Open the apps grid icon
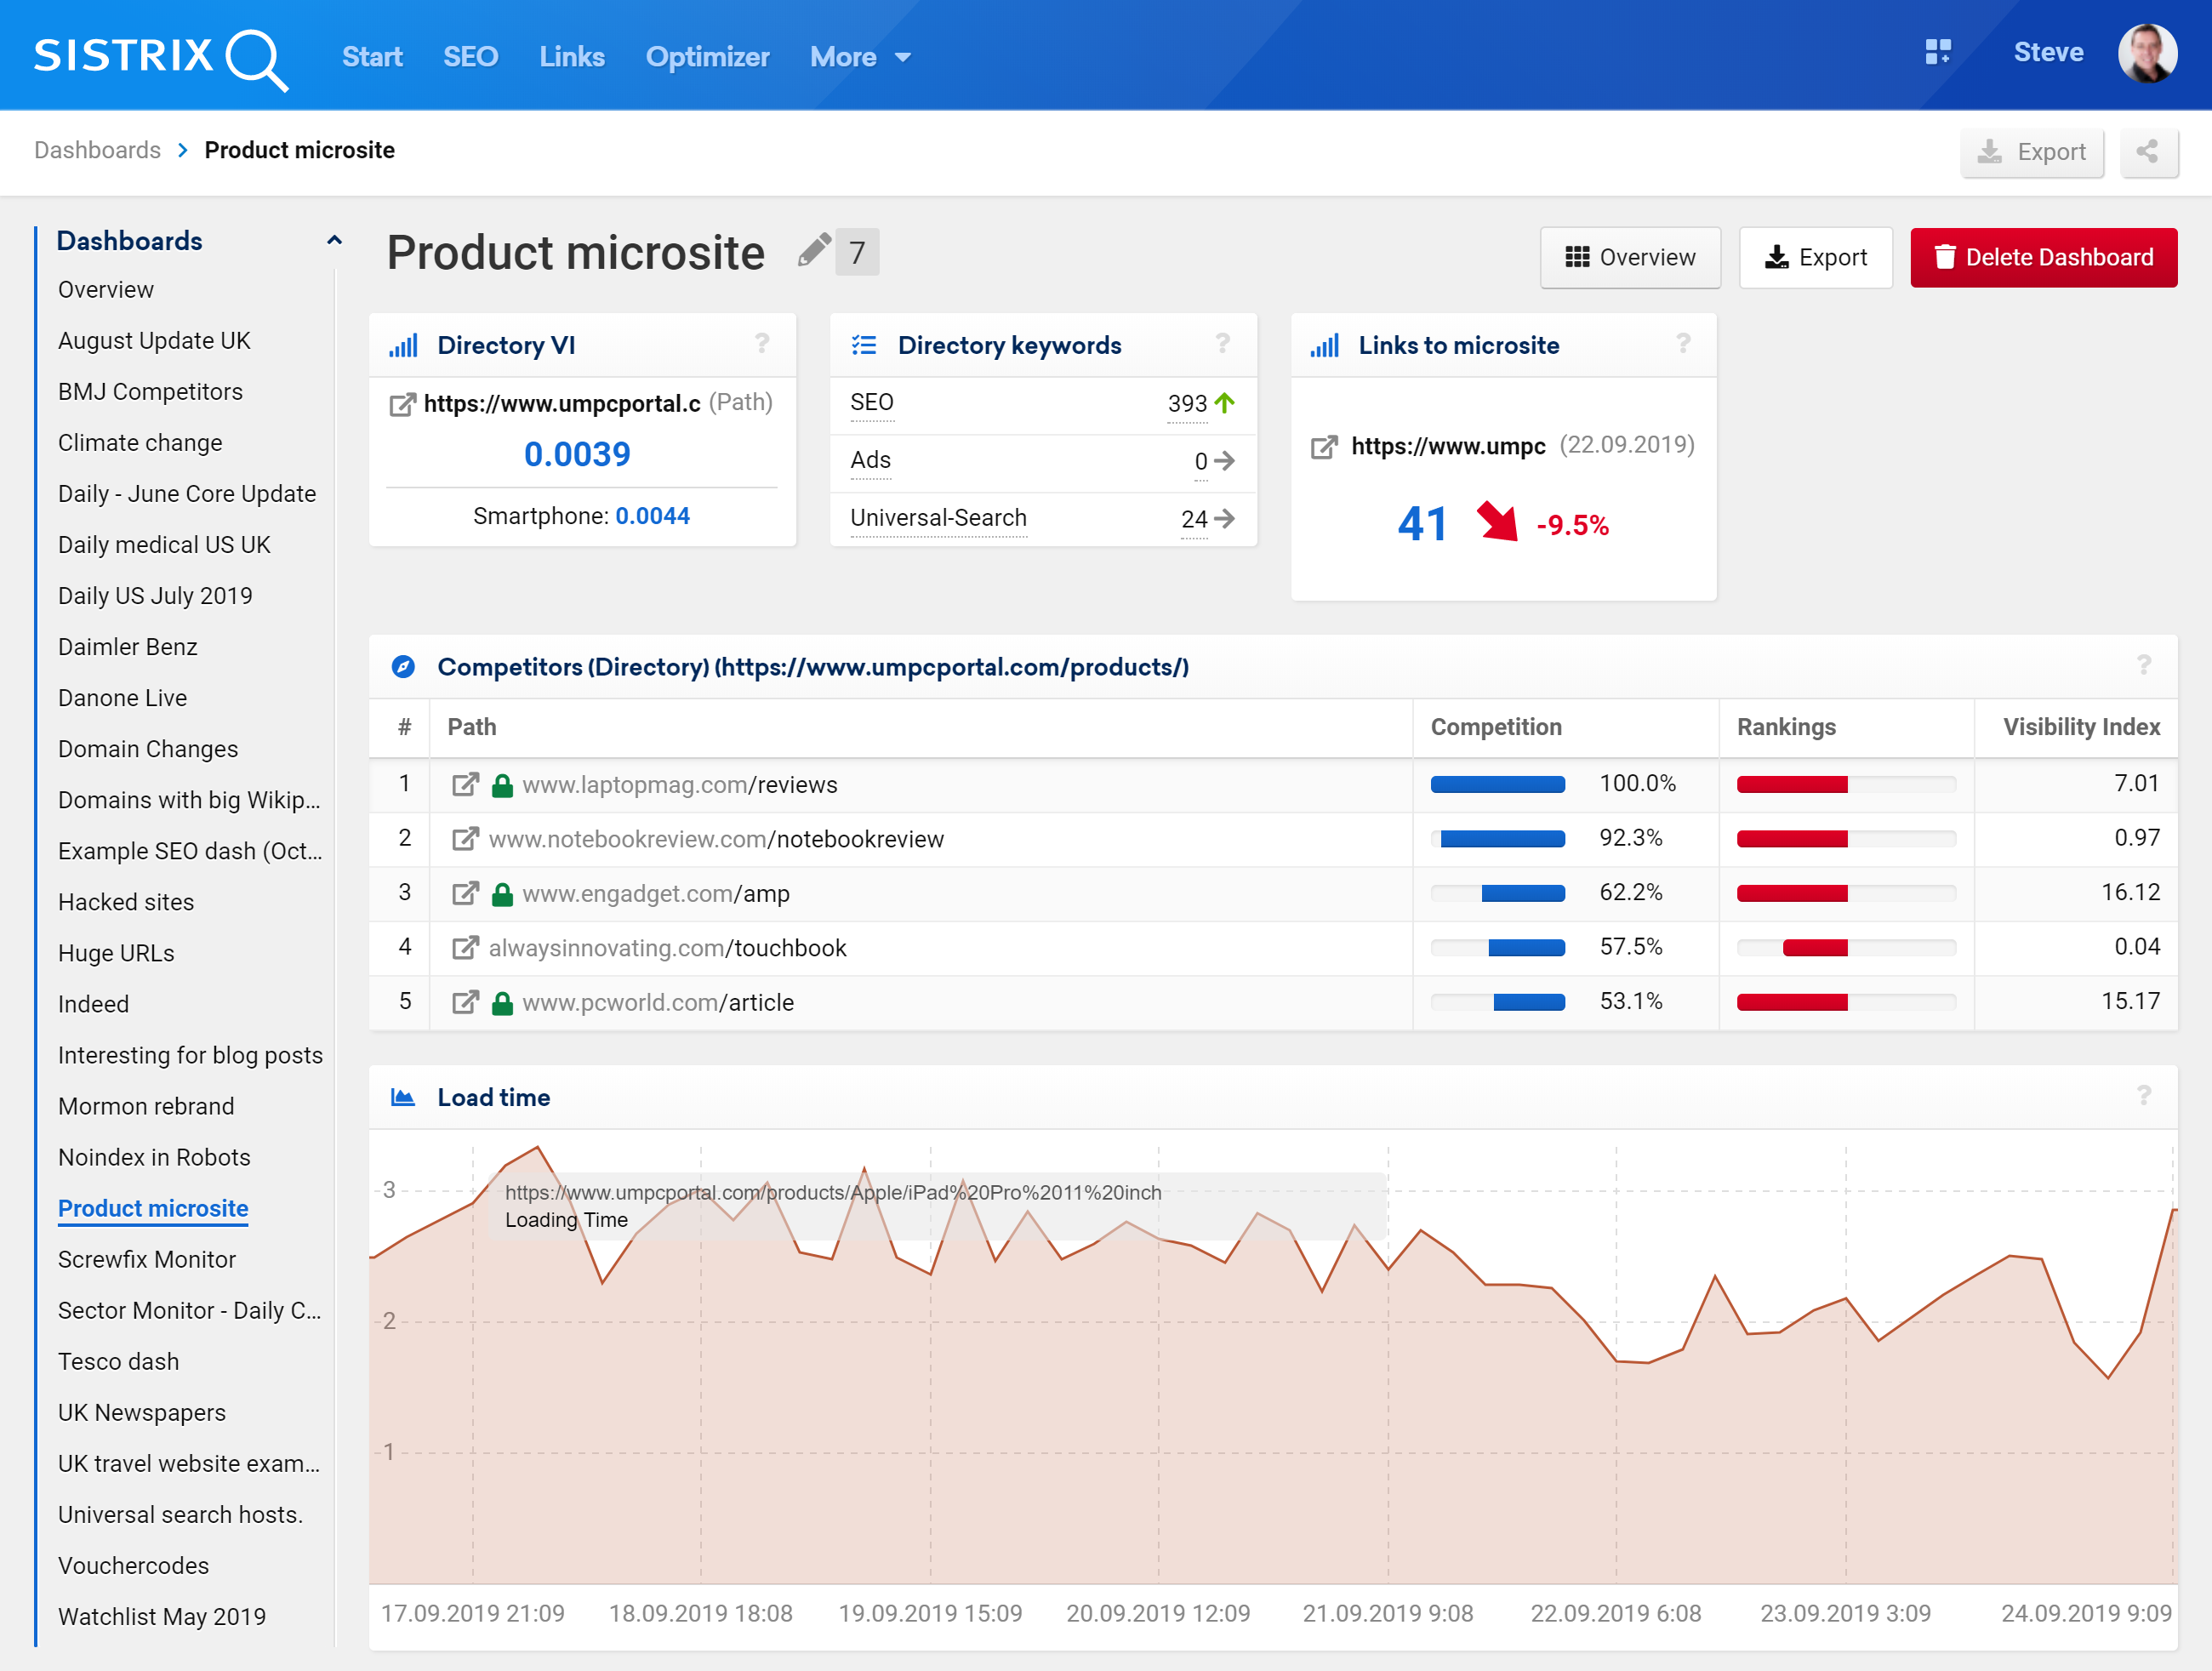Screen dimensions: 2212x1671 click(1937, 53)
